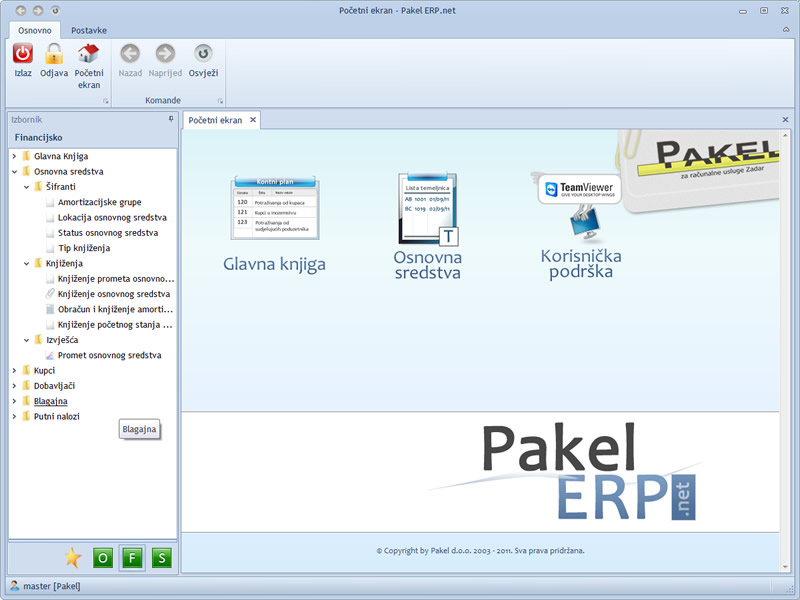Screen dimensions: 800x600
Task: Click the Dobavljači folder icon
Action: pos(27,386)
